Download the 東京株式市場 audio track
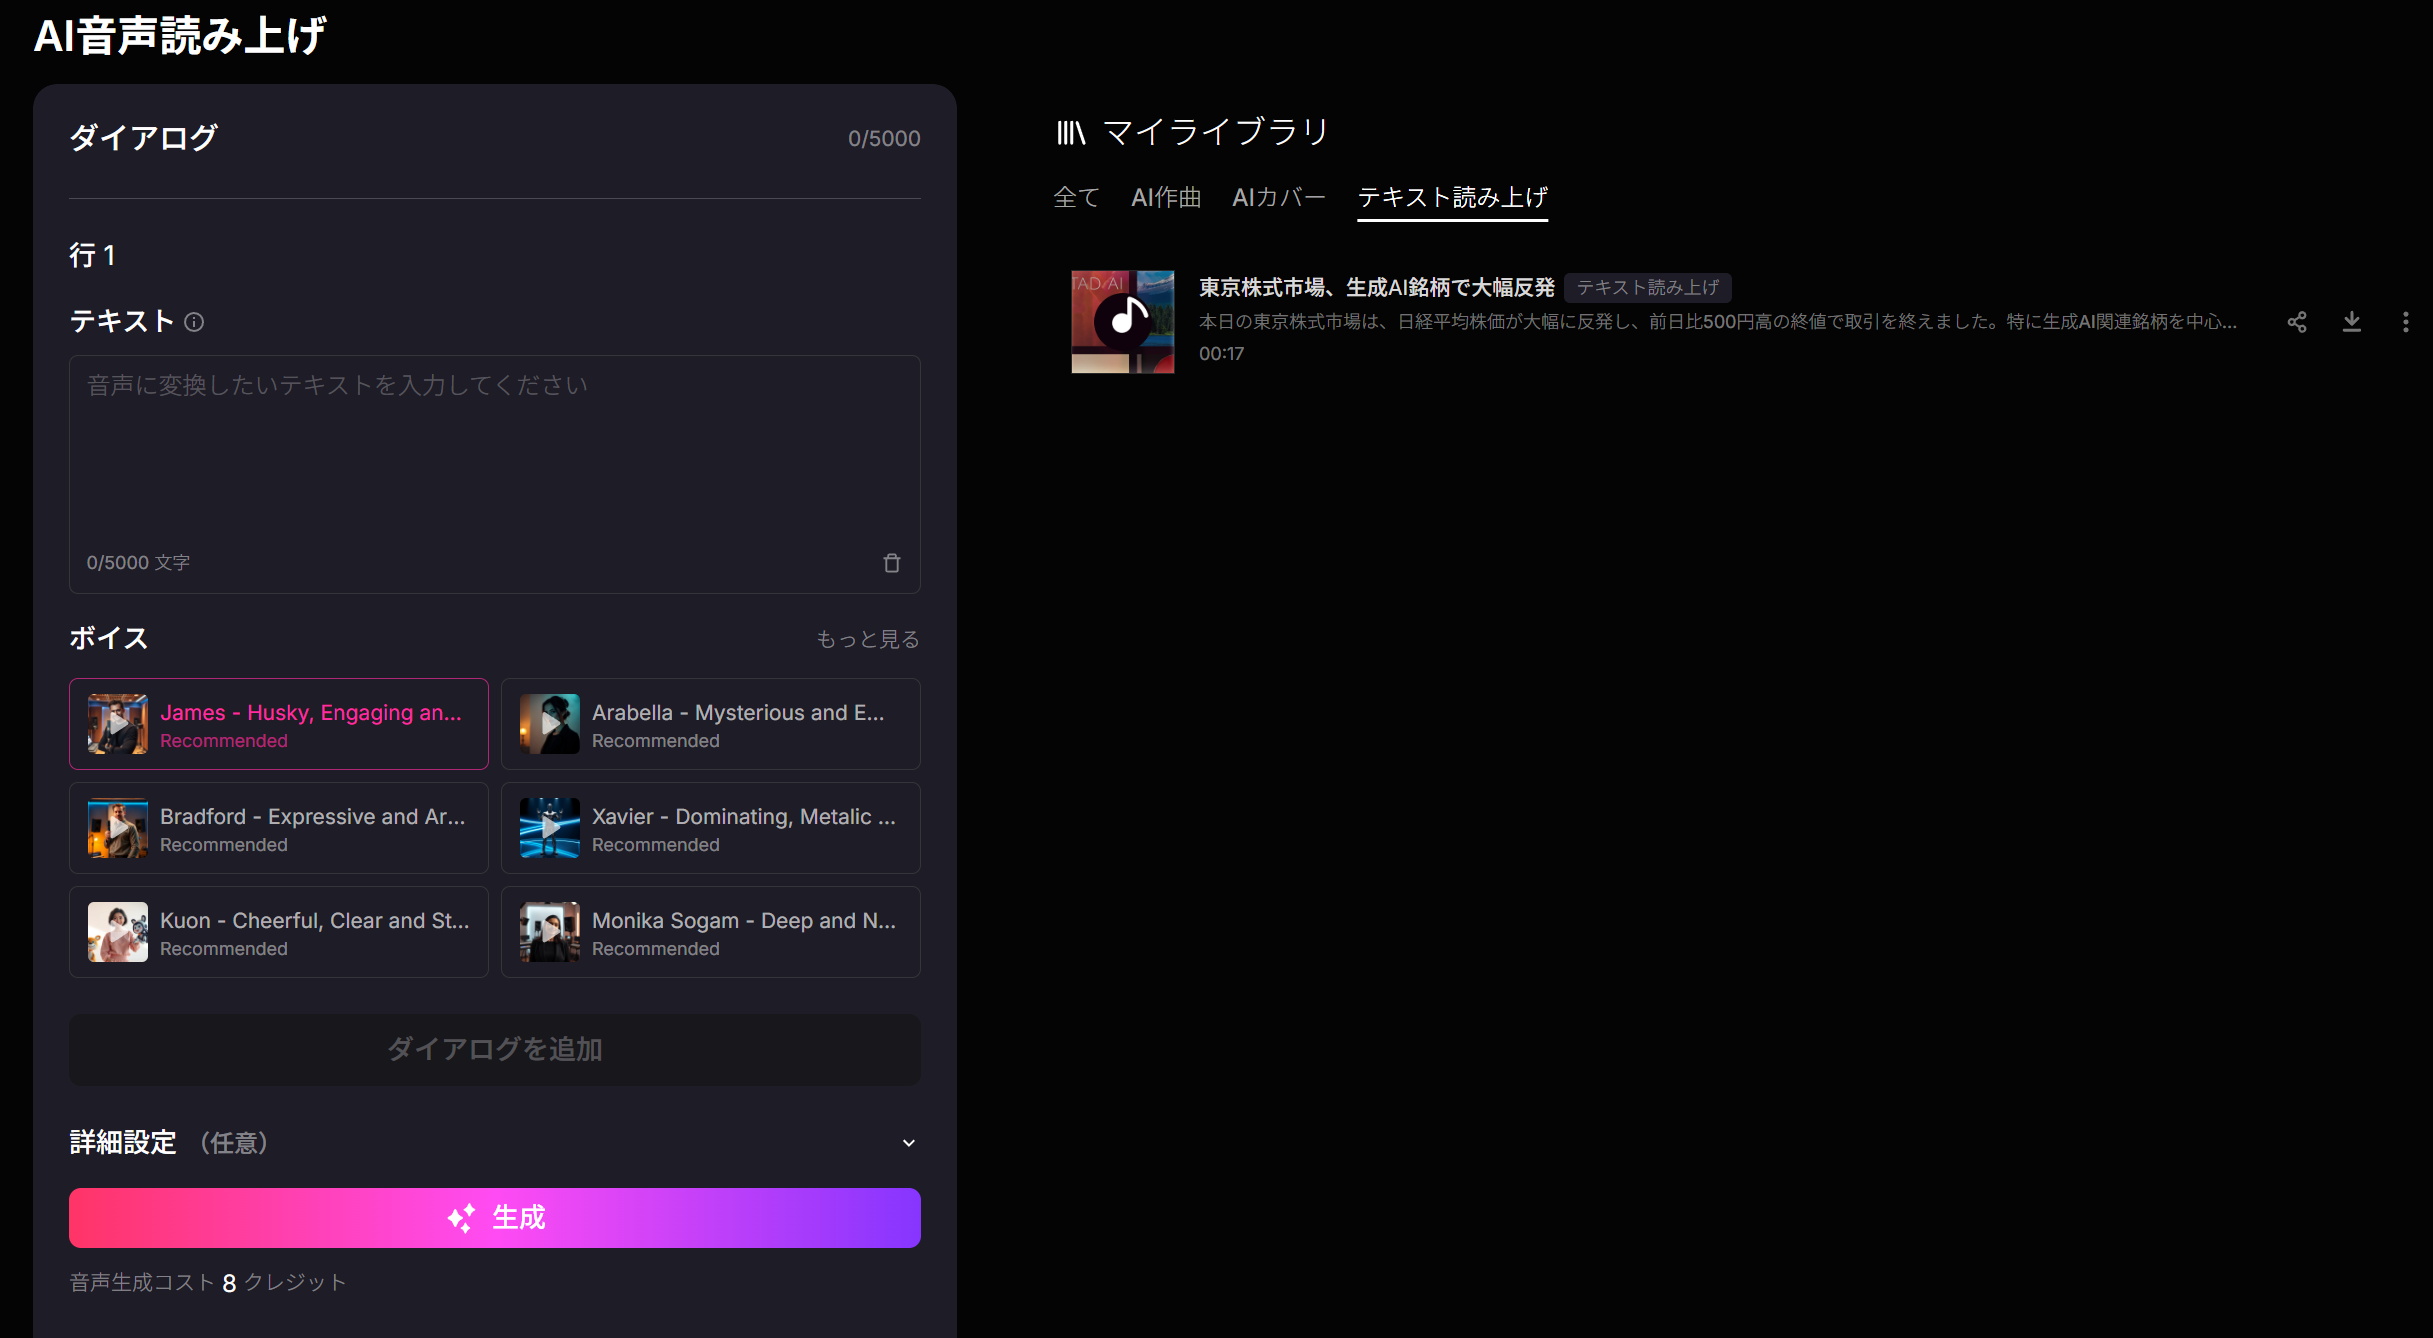This screenshot has height=1338, width=2433. [x=2352, y=322]
